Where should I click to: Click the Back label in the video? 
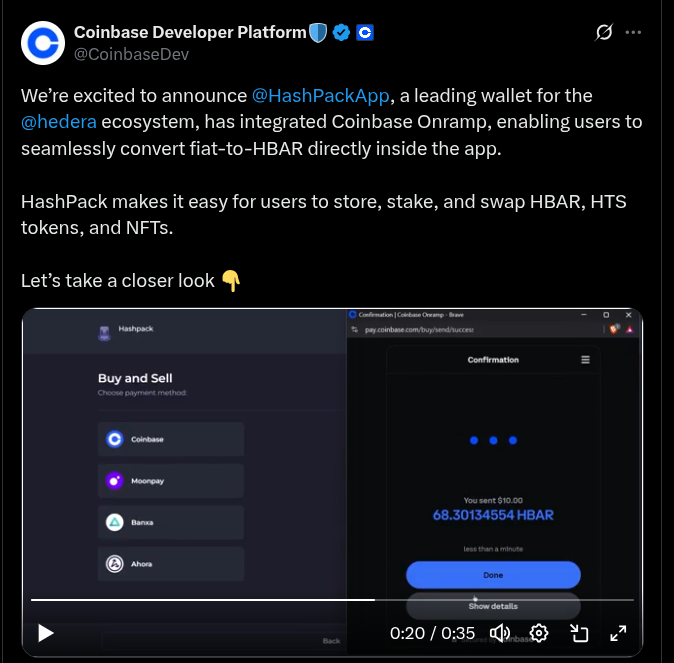pos(331,641)
